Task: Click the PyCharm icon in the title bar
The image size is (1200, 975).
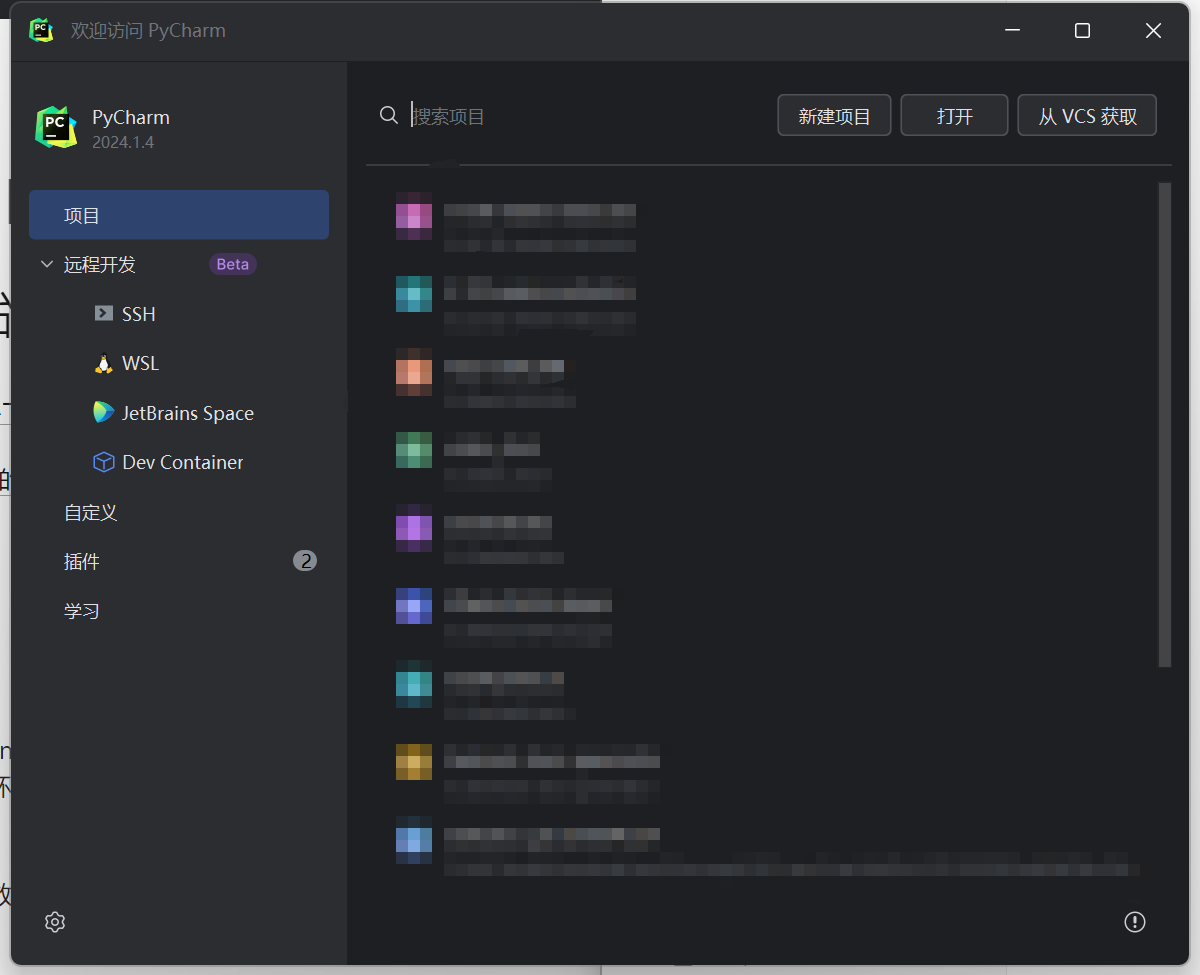Action: pyautogui.click(x=41, y=30)
